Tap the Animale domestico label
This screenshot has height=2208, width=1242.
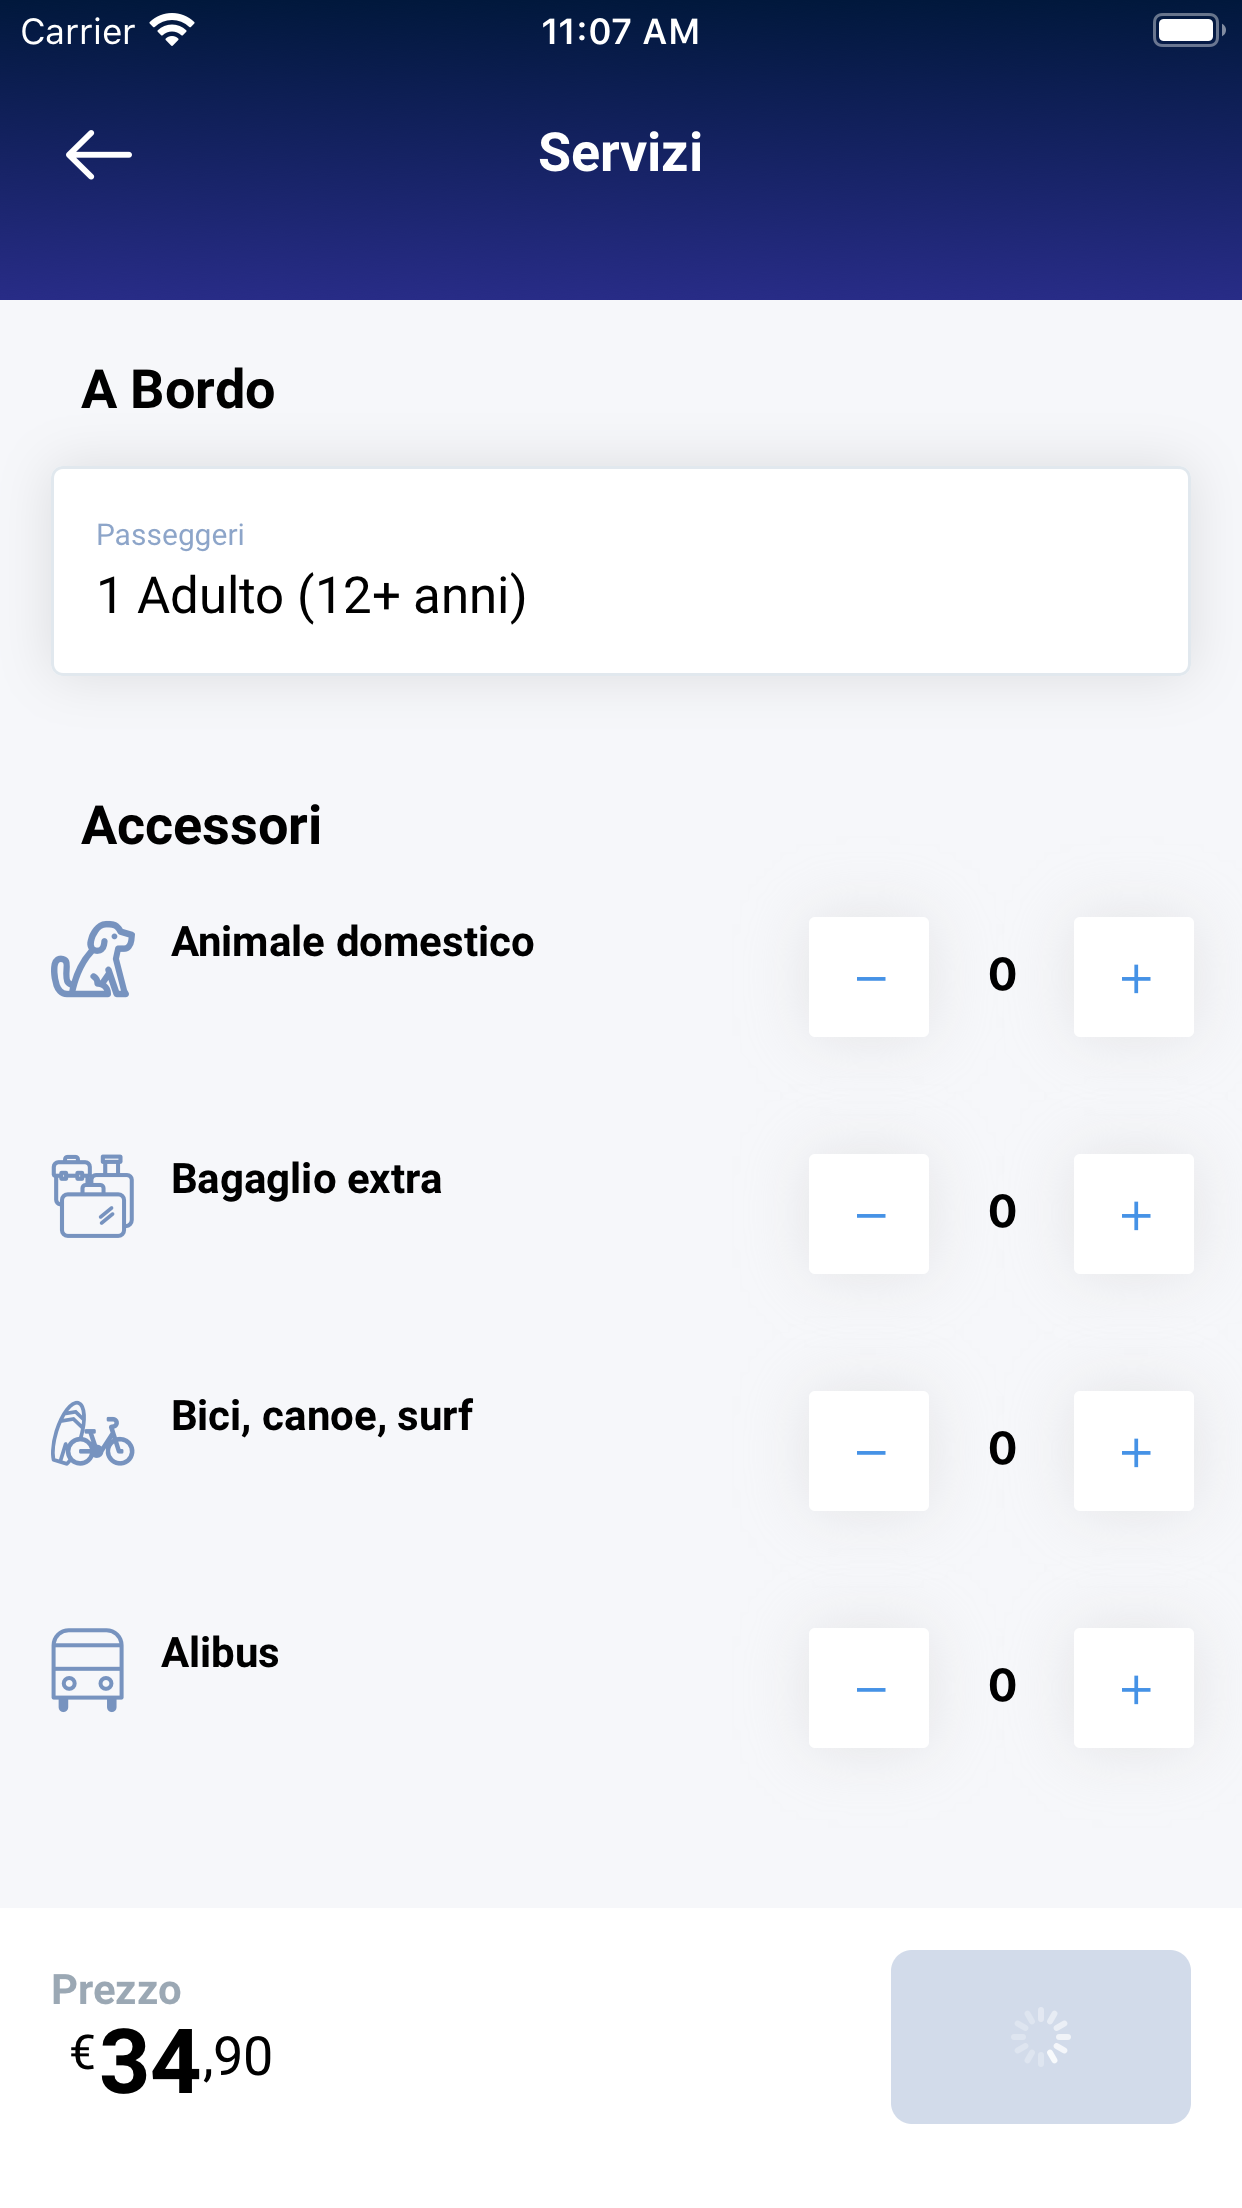tap(353, 942)
